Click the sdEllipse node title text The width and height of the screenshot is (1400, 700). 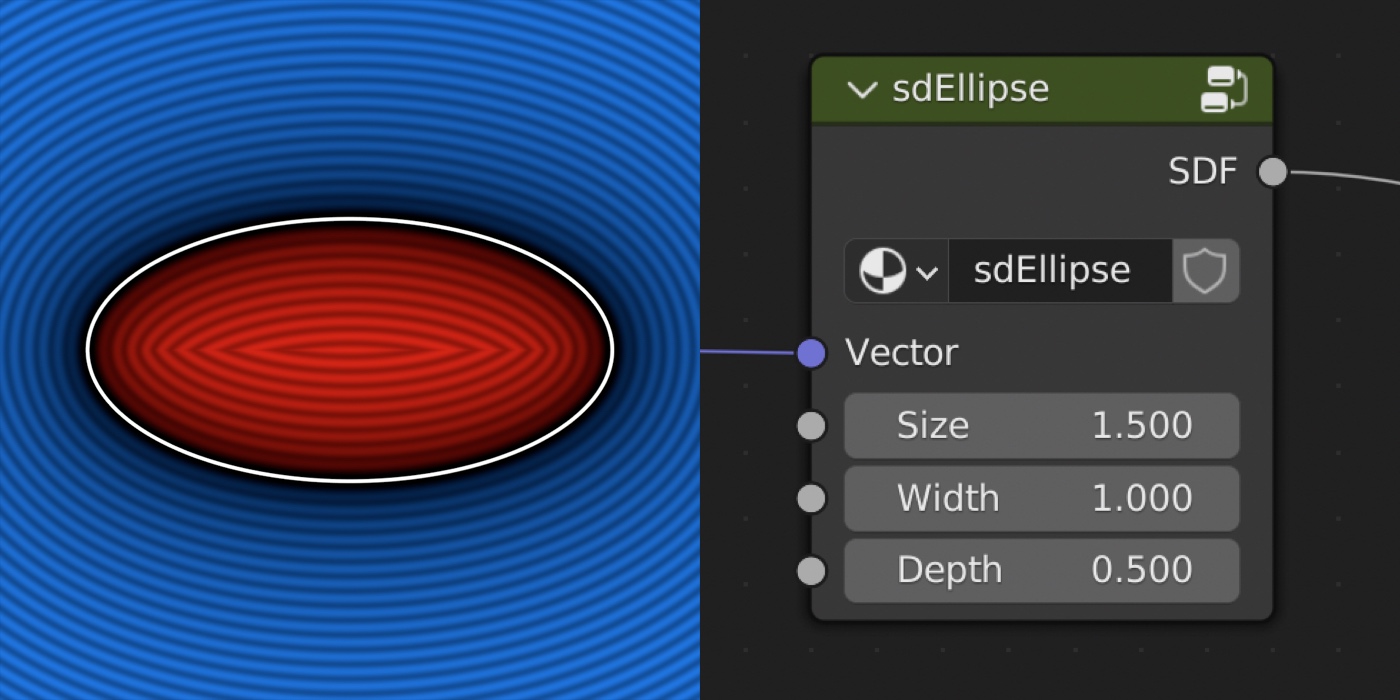tap(970, 89)
